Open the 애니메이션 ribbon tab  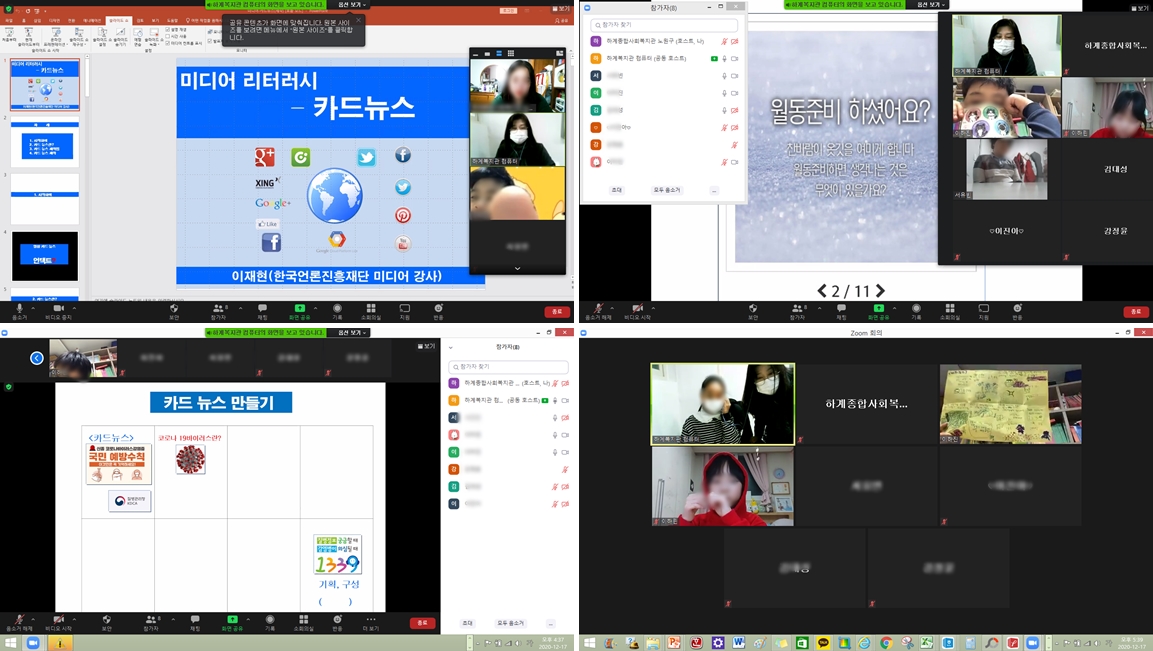[x=92, y=20]
